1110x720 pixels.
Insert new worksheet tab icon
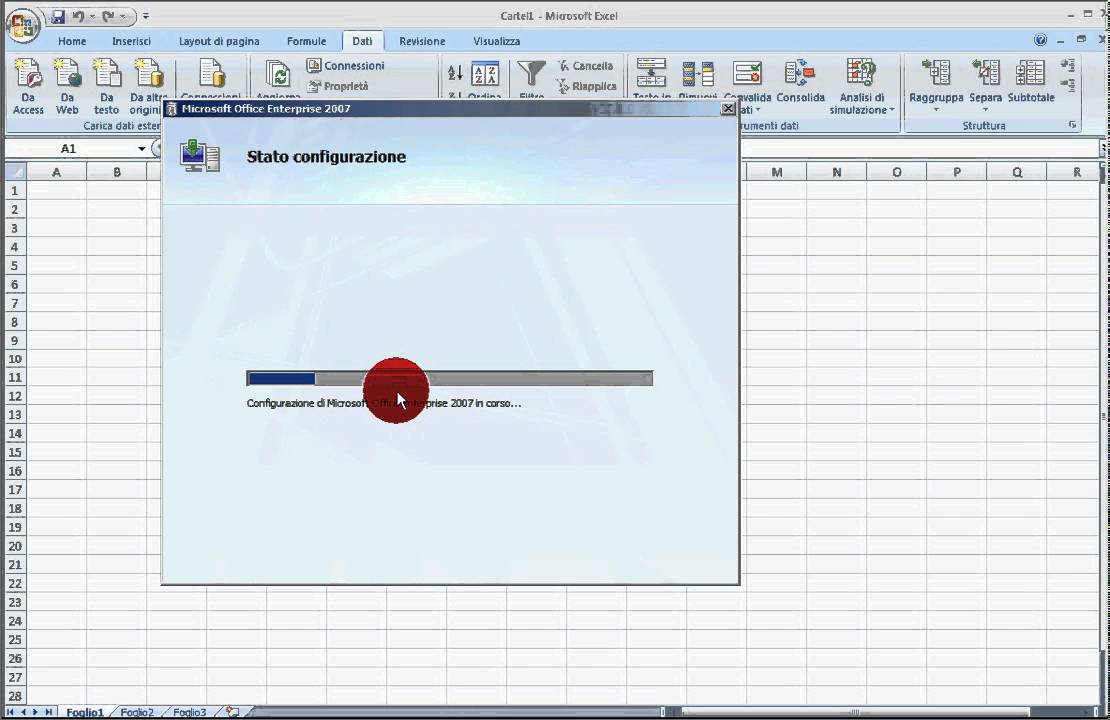click(233, 712)
